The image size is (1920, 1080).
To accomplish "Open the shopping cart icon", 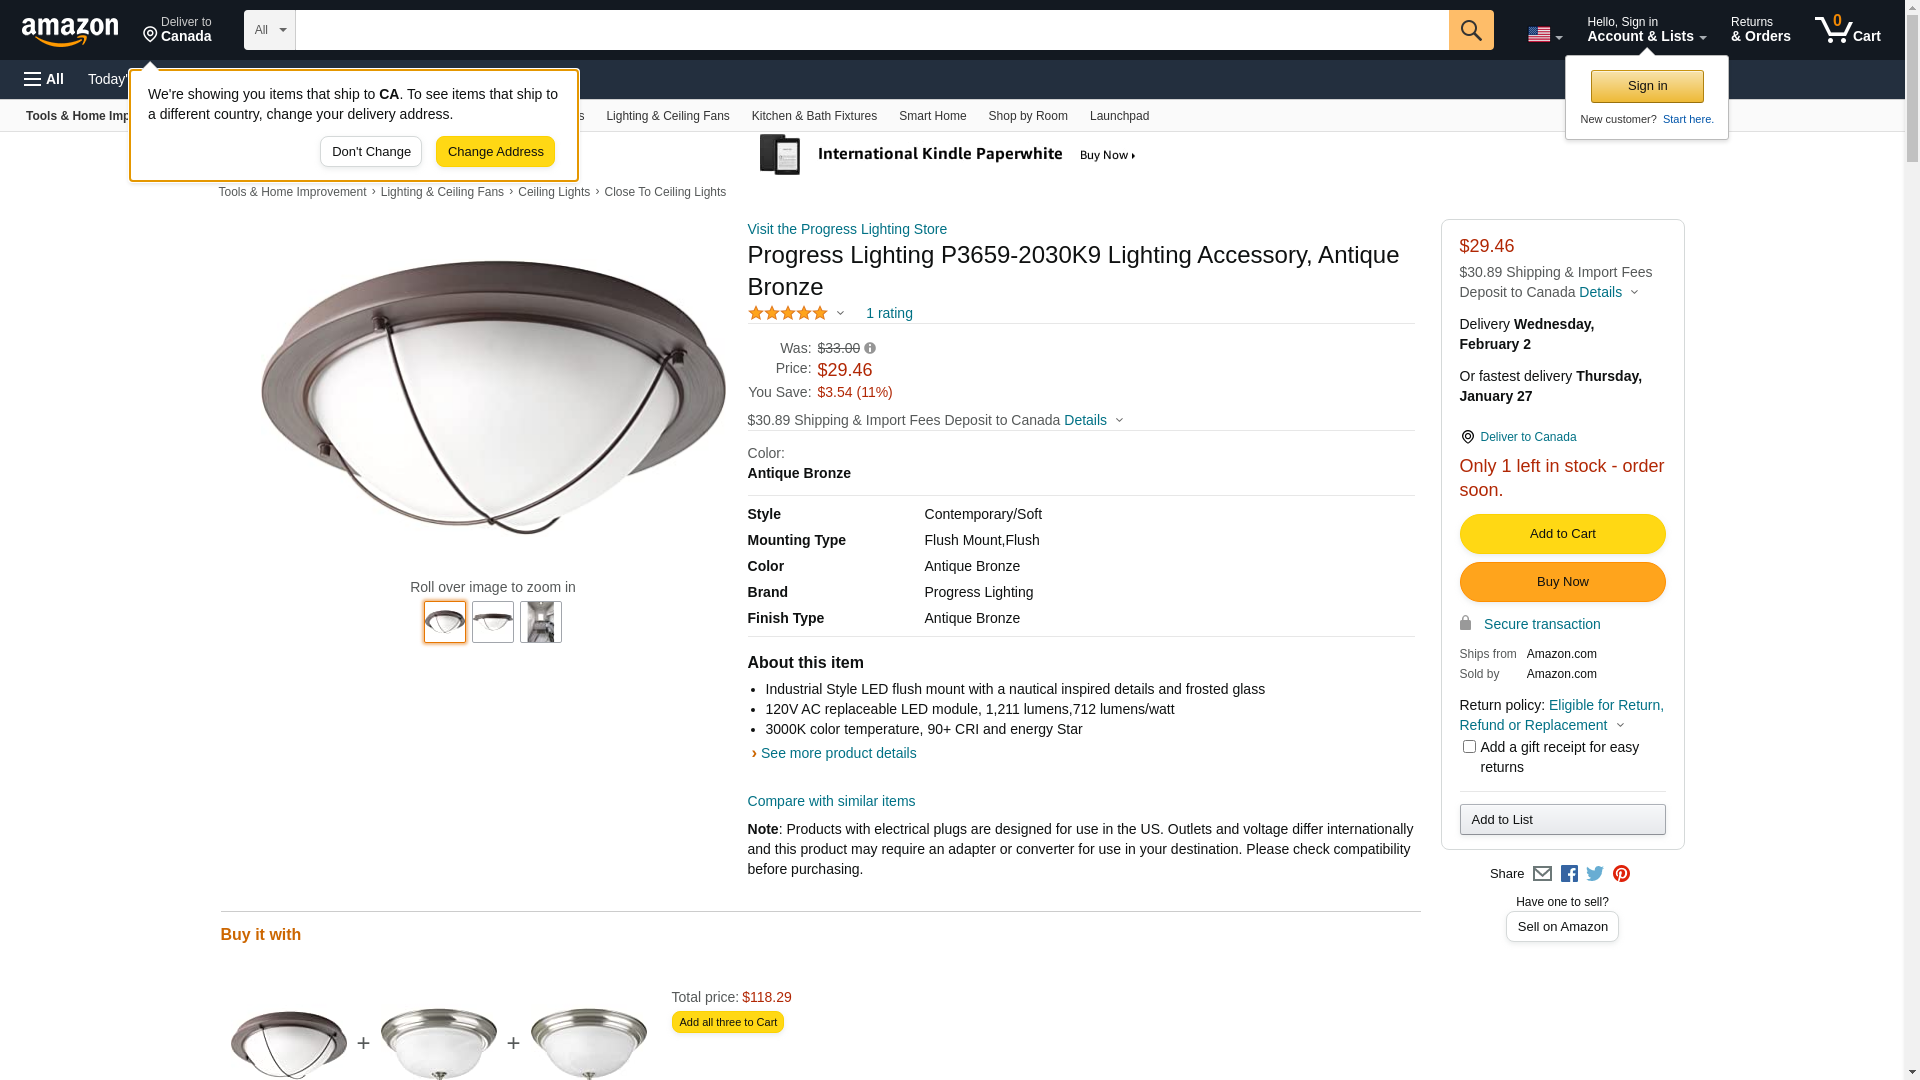I will (1847, 30).
